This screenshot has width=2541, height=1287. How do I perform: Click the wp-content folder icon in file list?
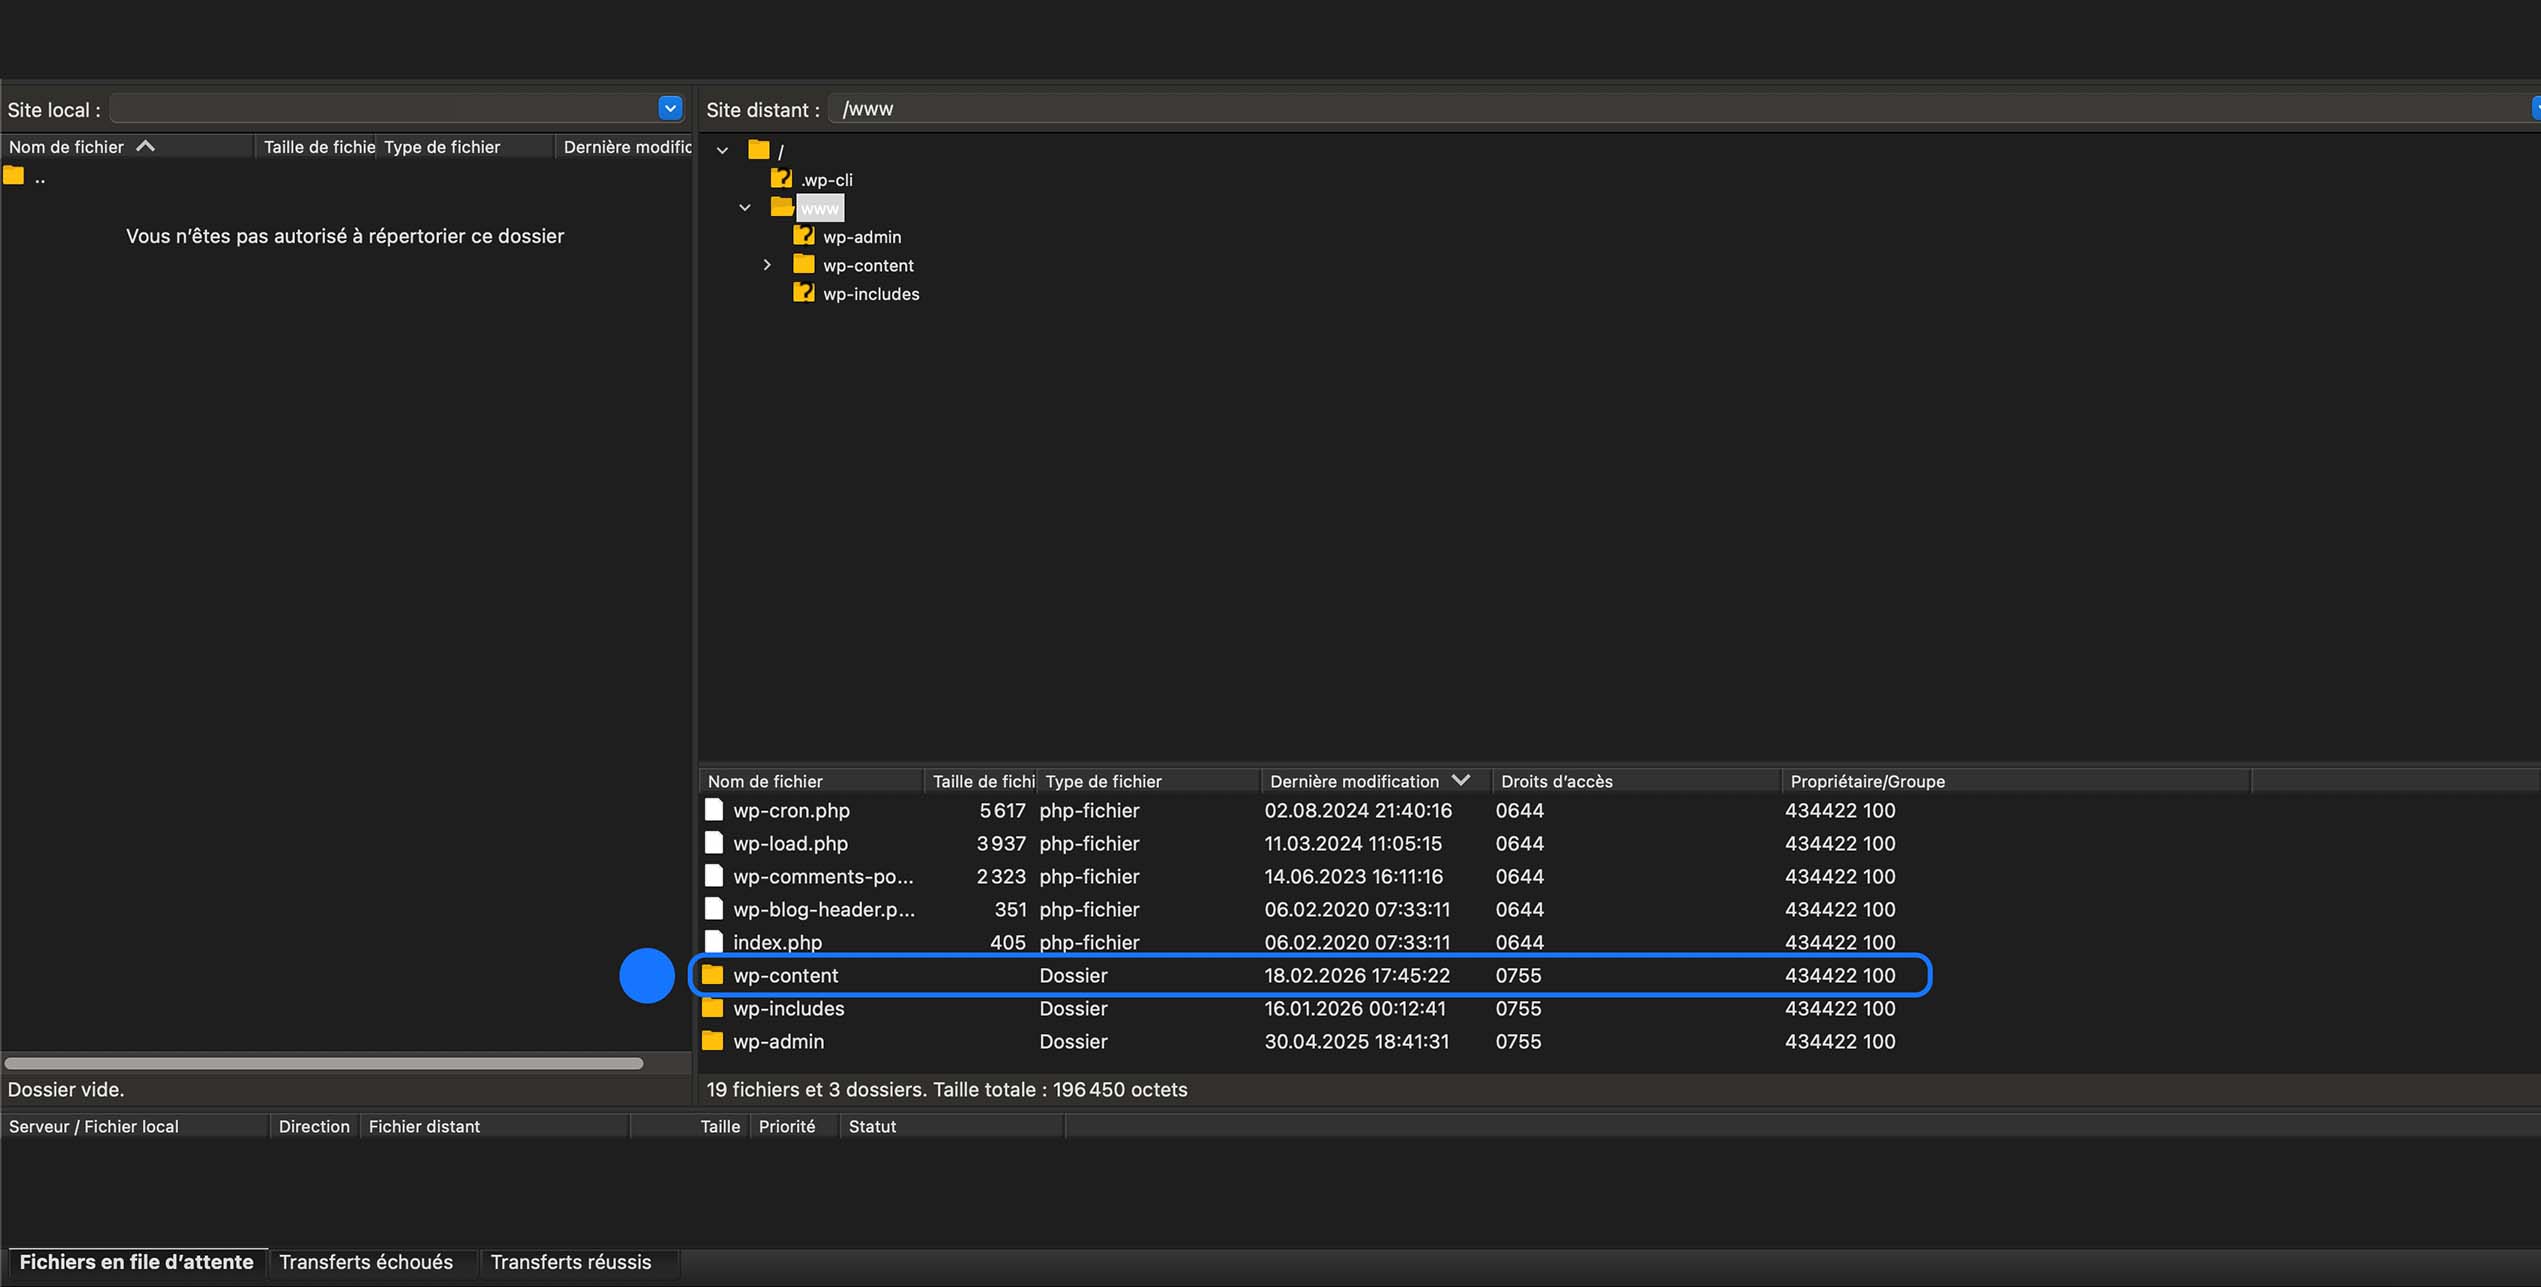[x=712, y=975]
